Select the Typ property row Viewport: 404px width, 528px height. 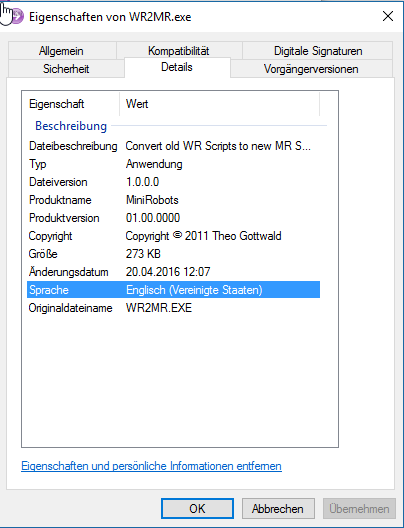(x=173, y=164)
